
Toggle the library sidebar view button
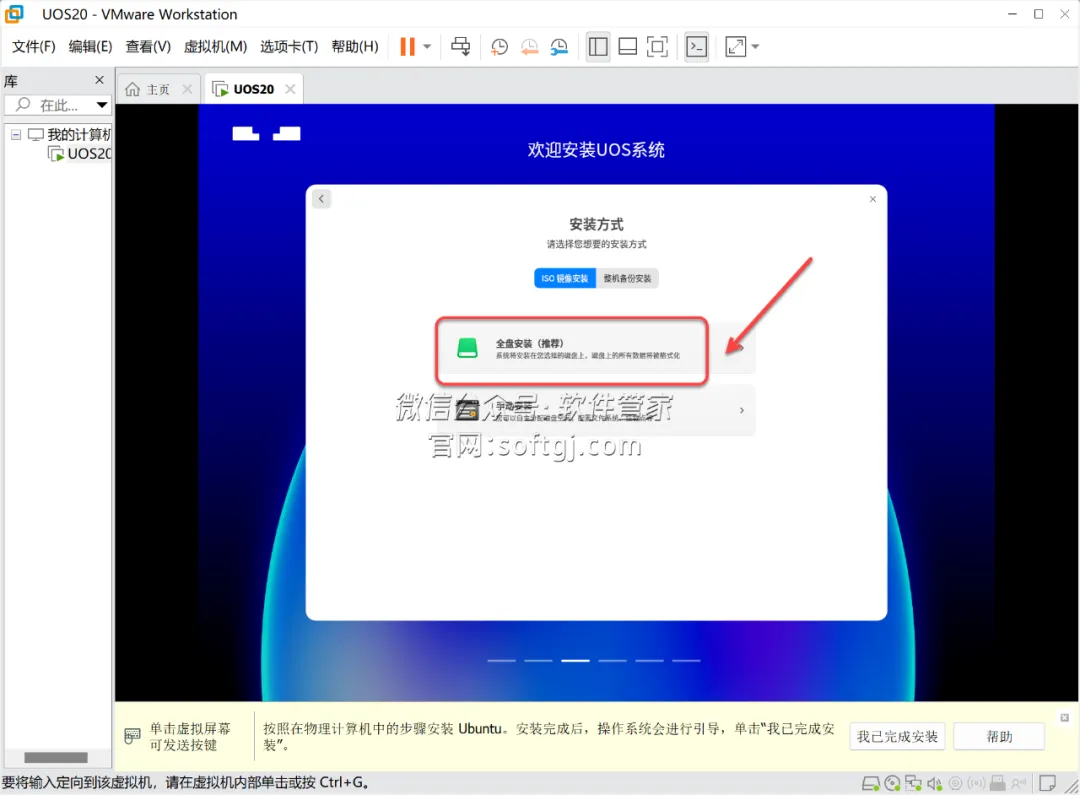click(598, 46)
